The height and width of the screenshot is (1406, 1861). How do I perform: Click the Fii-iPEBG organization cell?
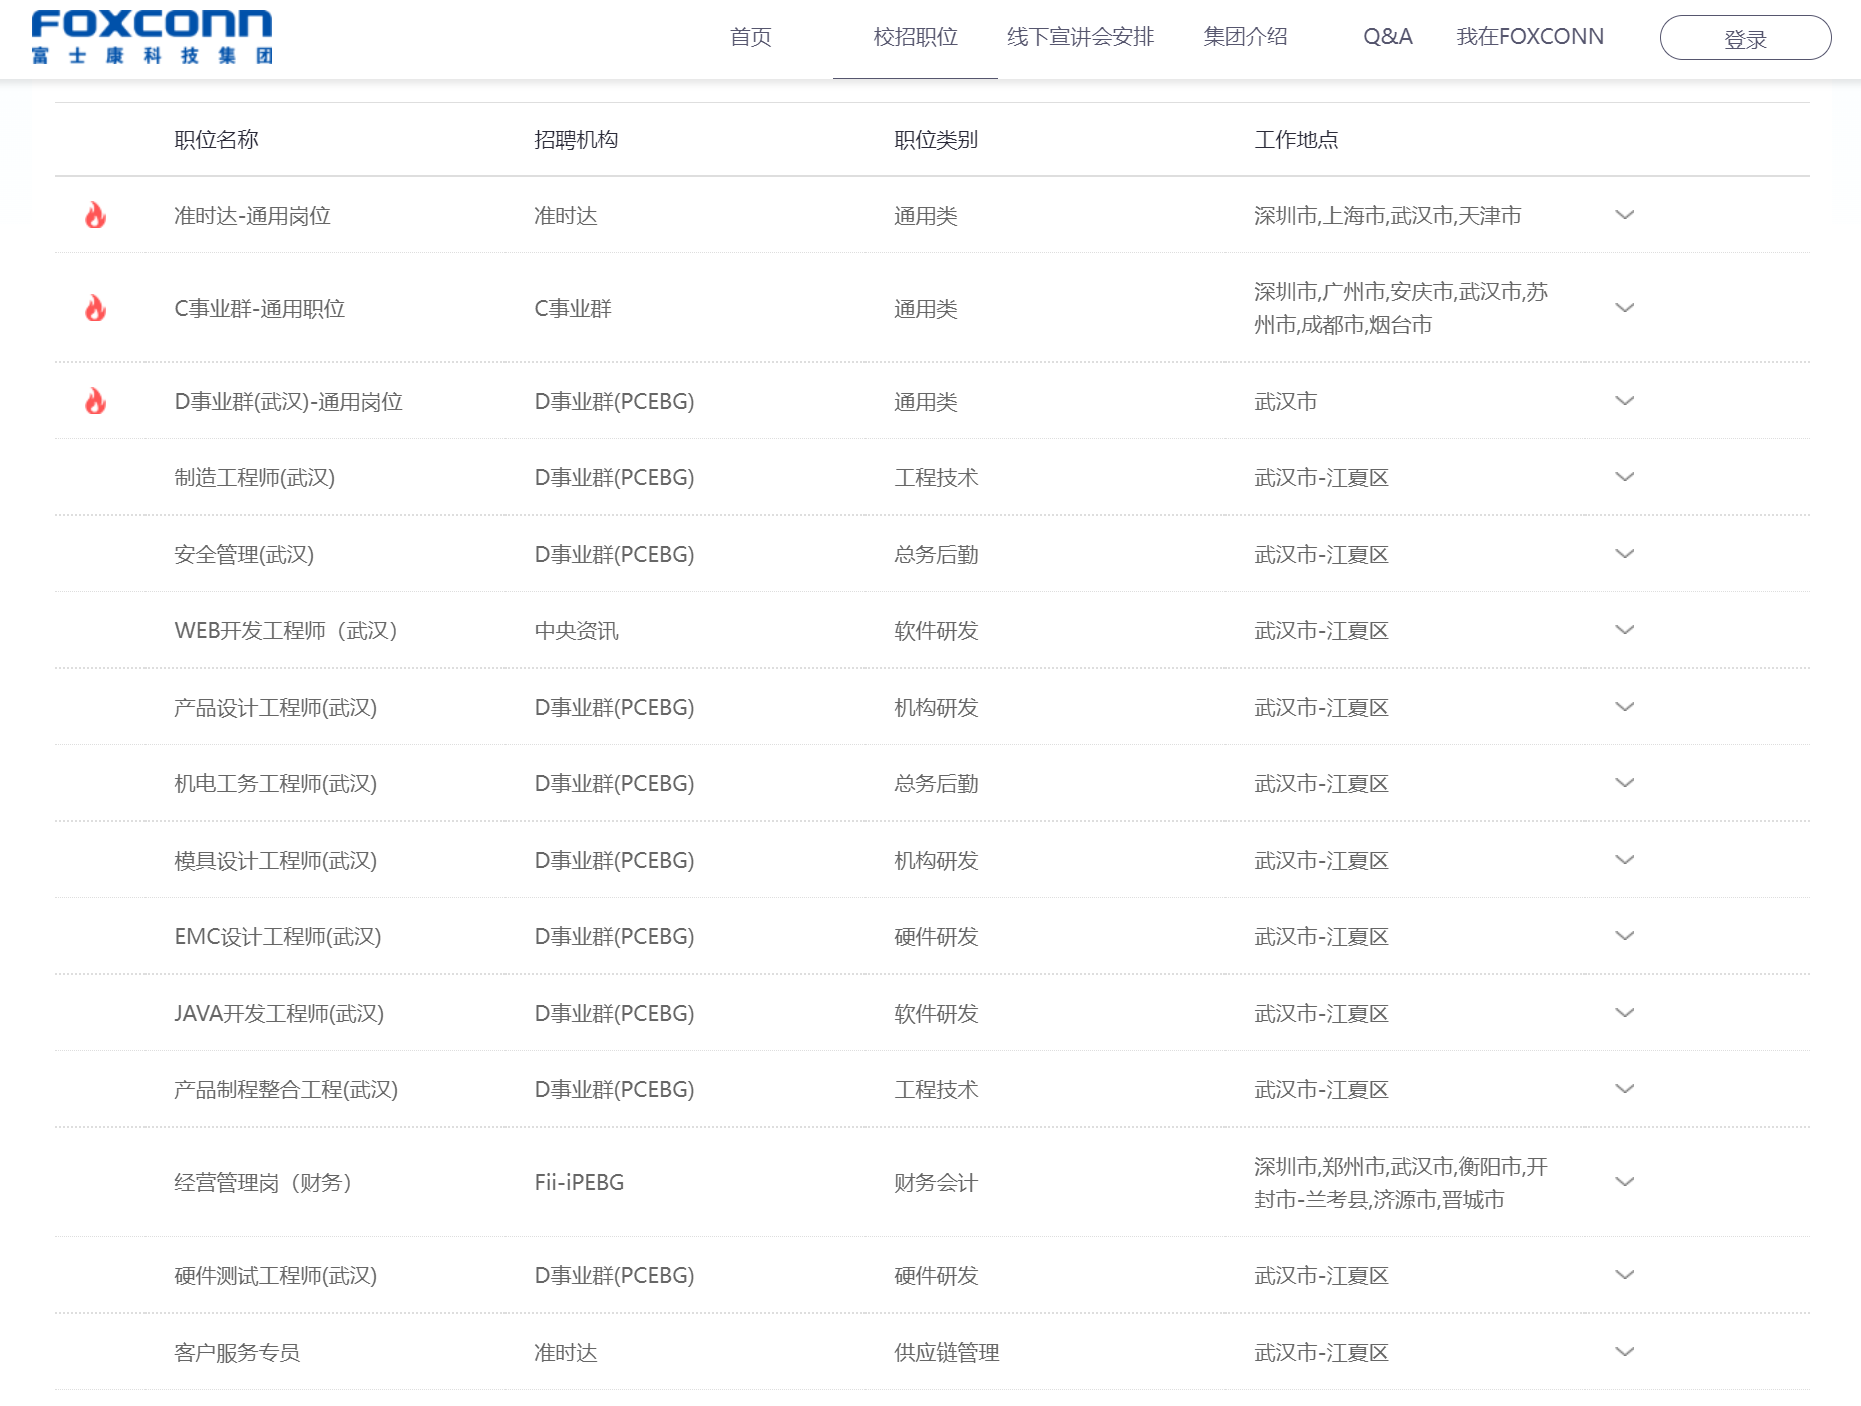[579, 1183]
